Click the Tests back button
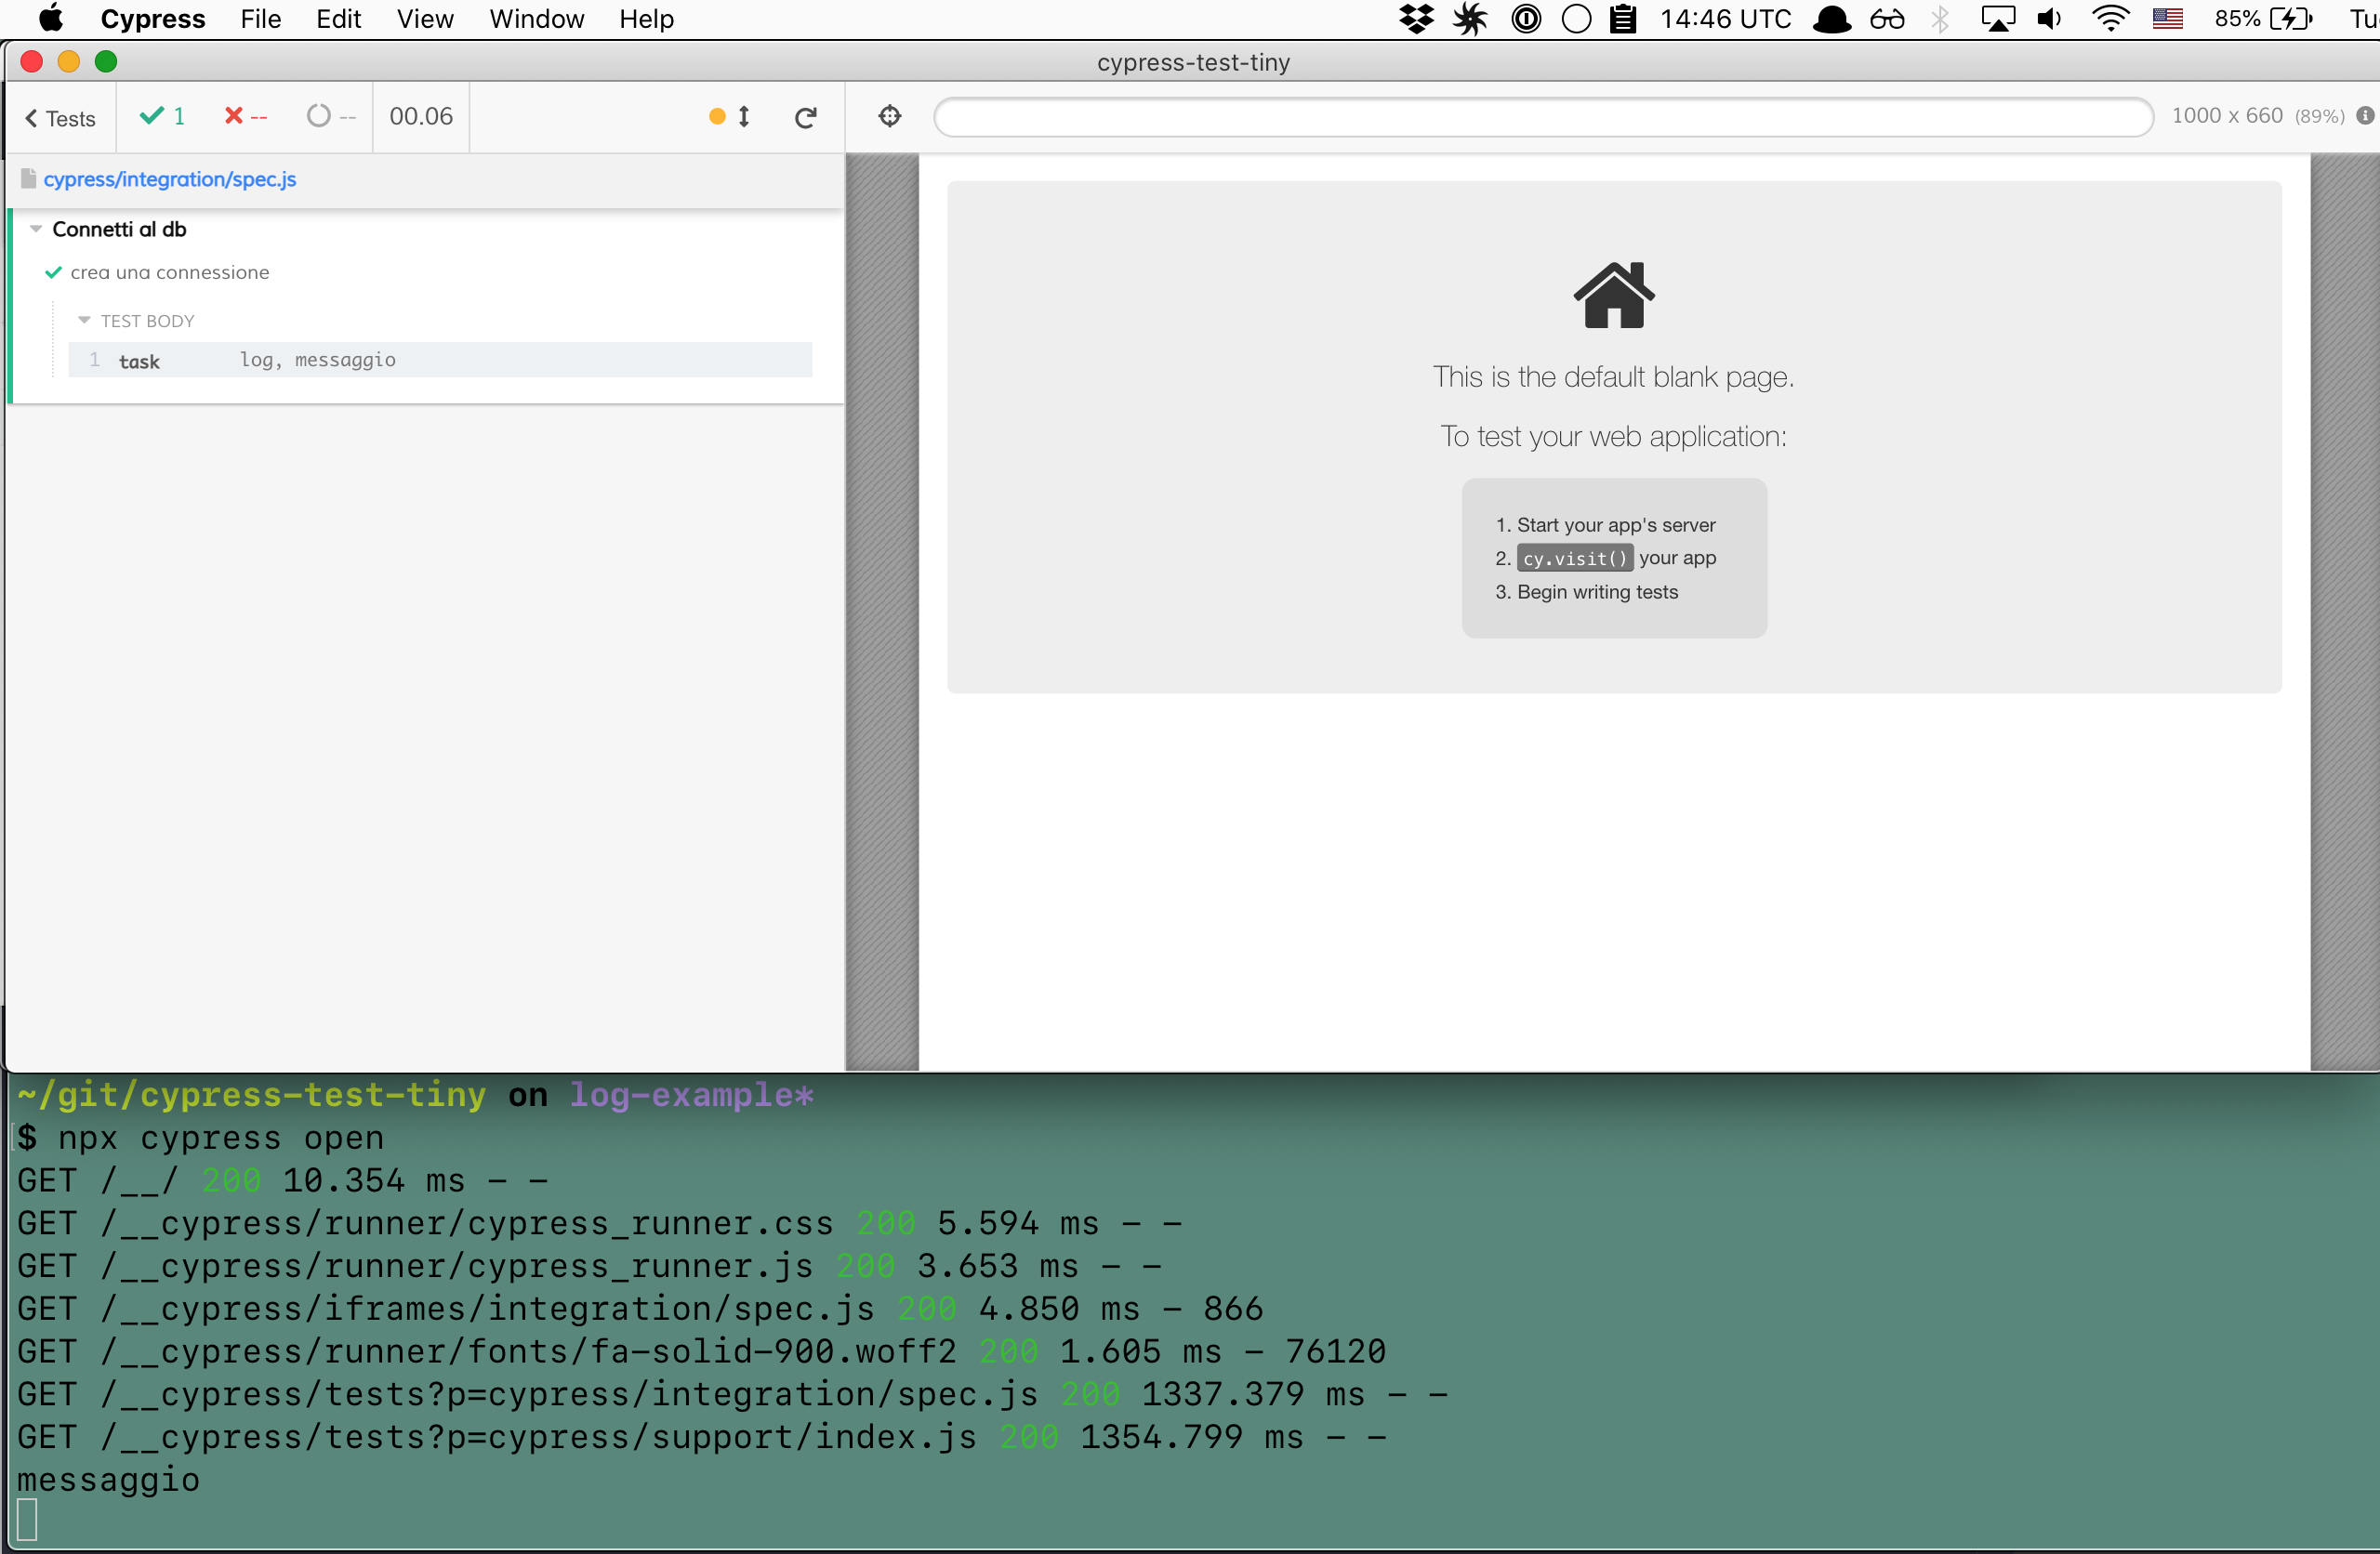 click(59, 117)
